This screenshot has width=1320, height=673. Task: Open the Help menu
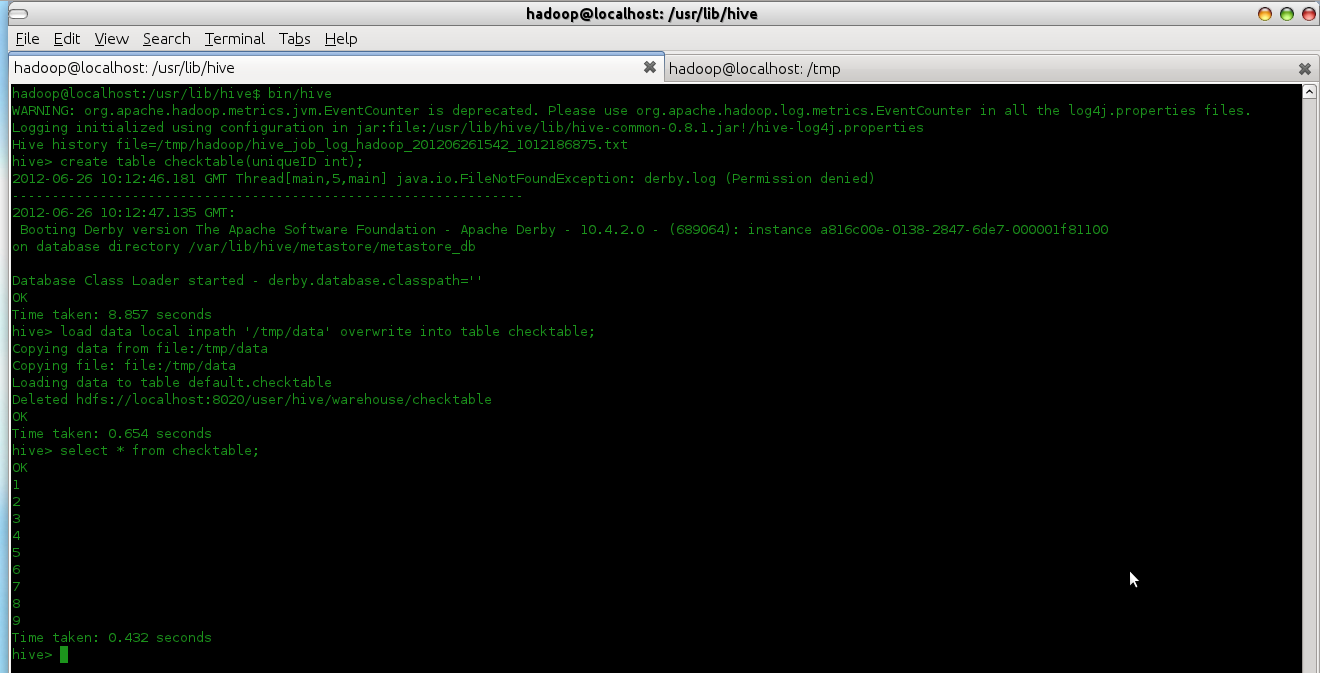tap(341, 39)
